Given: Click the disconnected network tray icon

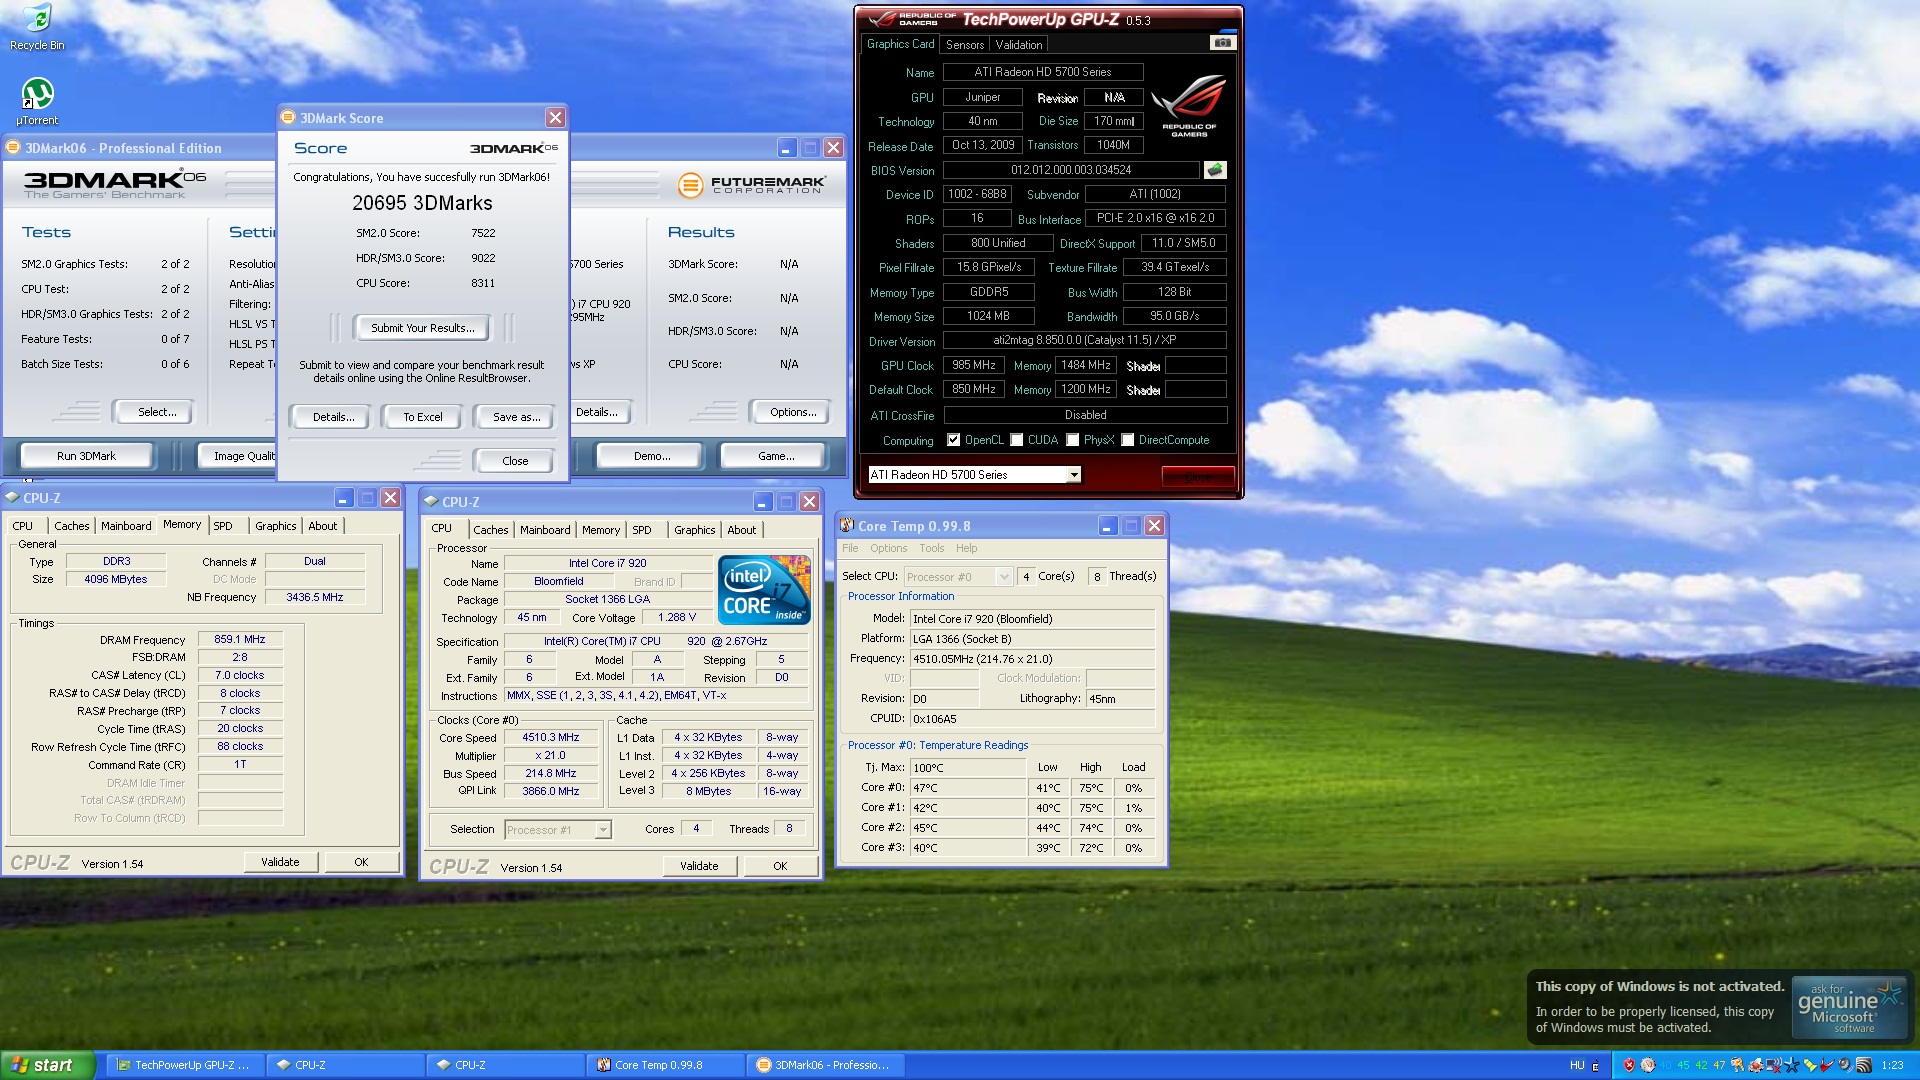Looking at the screenshot, I should pos(1774,1065).
